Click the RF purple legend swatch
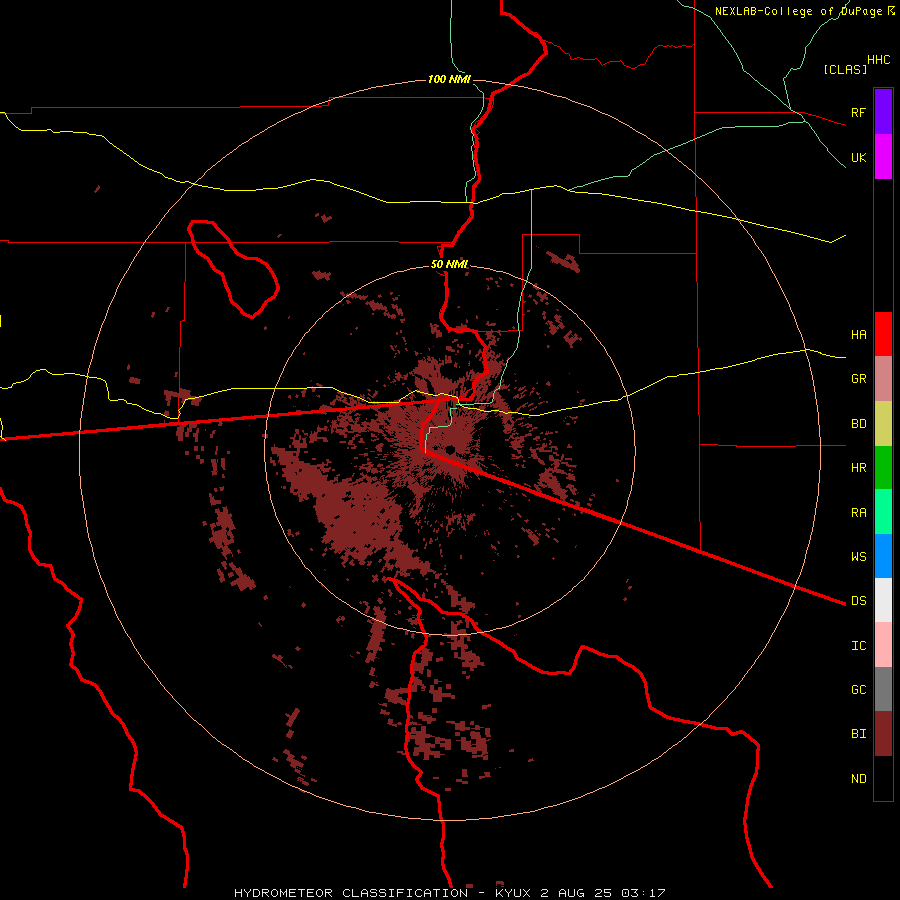The width and height of the screenshot is (900, 900). click(x=883, y=111)
